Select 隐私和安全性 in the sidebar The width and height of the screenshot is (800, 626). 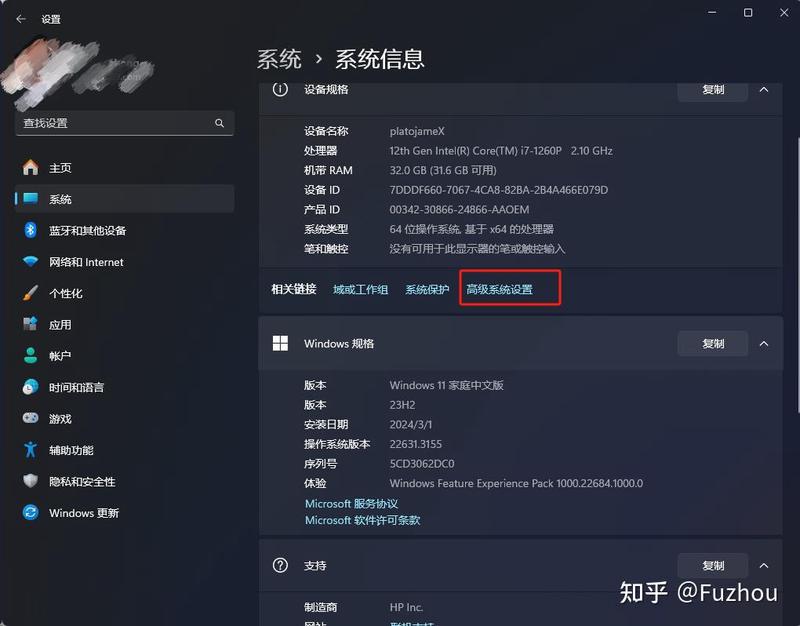[124, 481]
